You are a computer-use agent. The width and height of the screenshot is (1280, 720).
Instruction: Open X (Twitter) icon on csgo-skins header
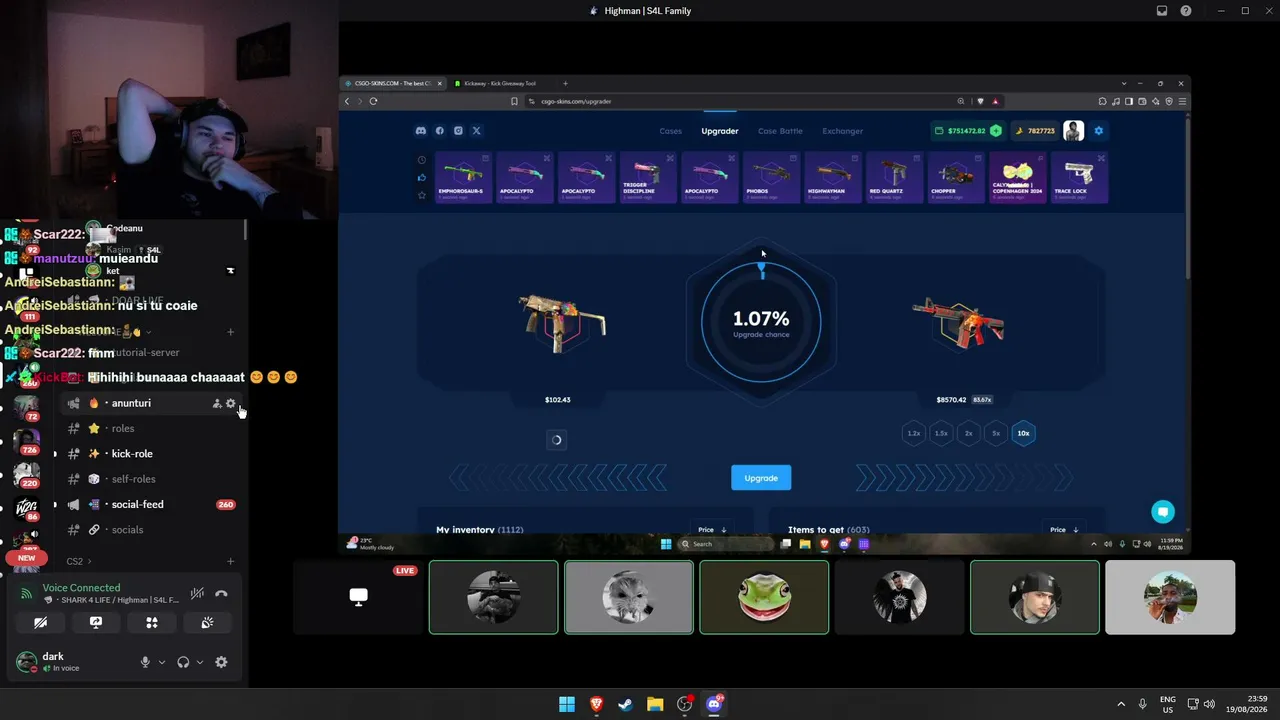point(476,131)
